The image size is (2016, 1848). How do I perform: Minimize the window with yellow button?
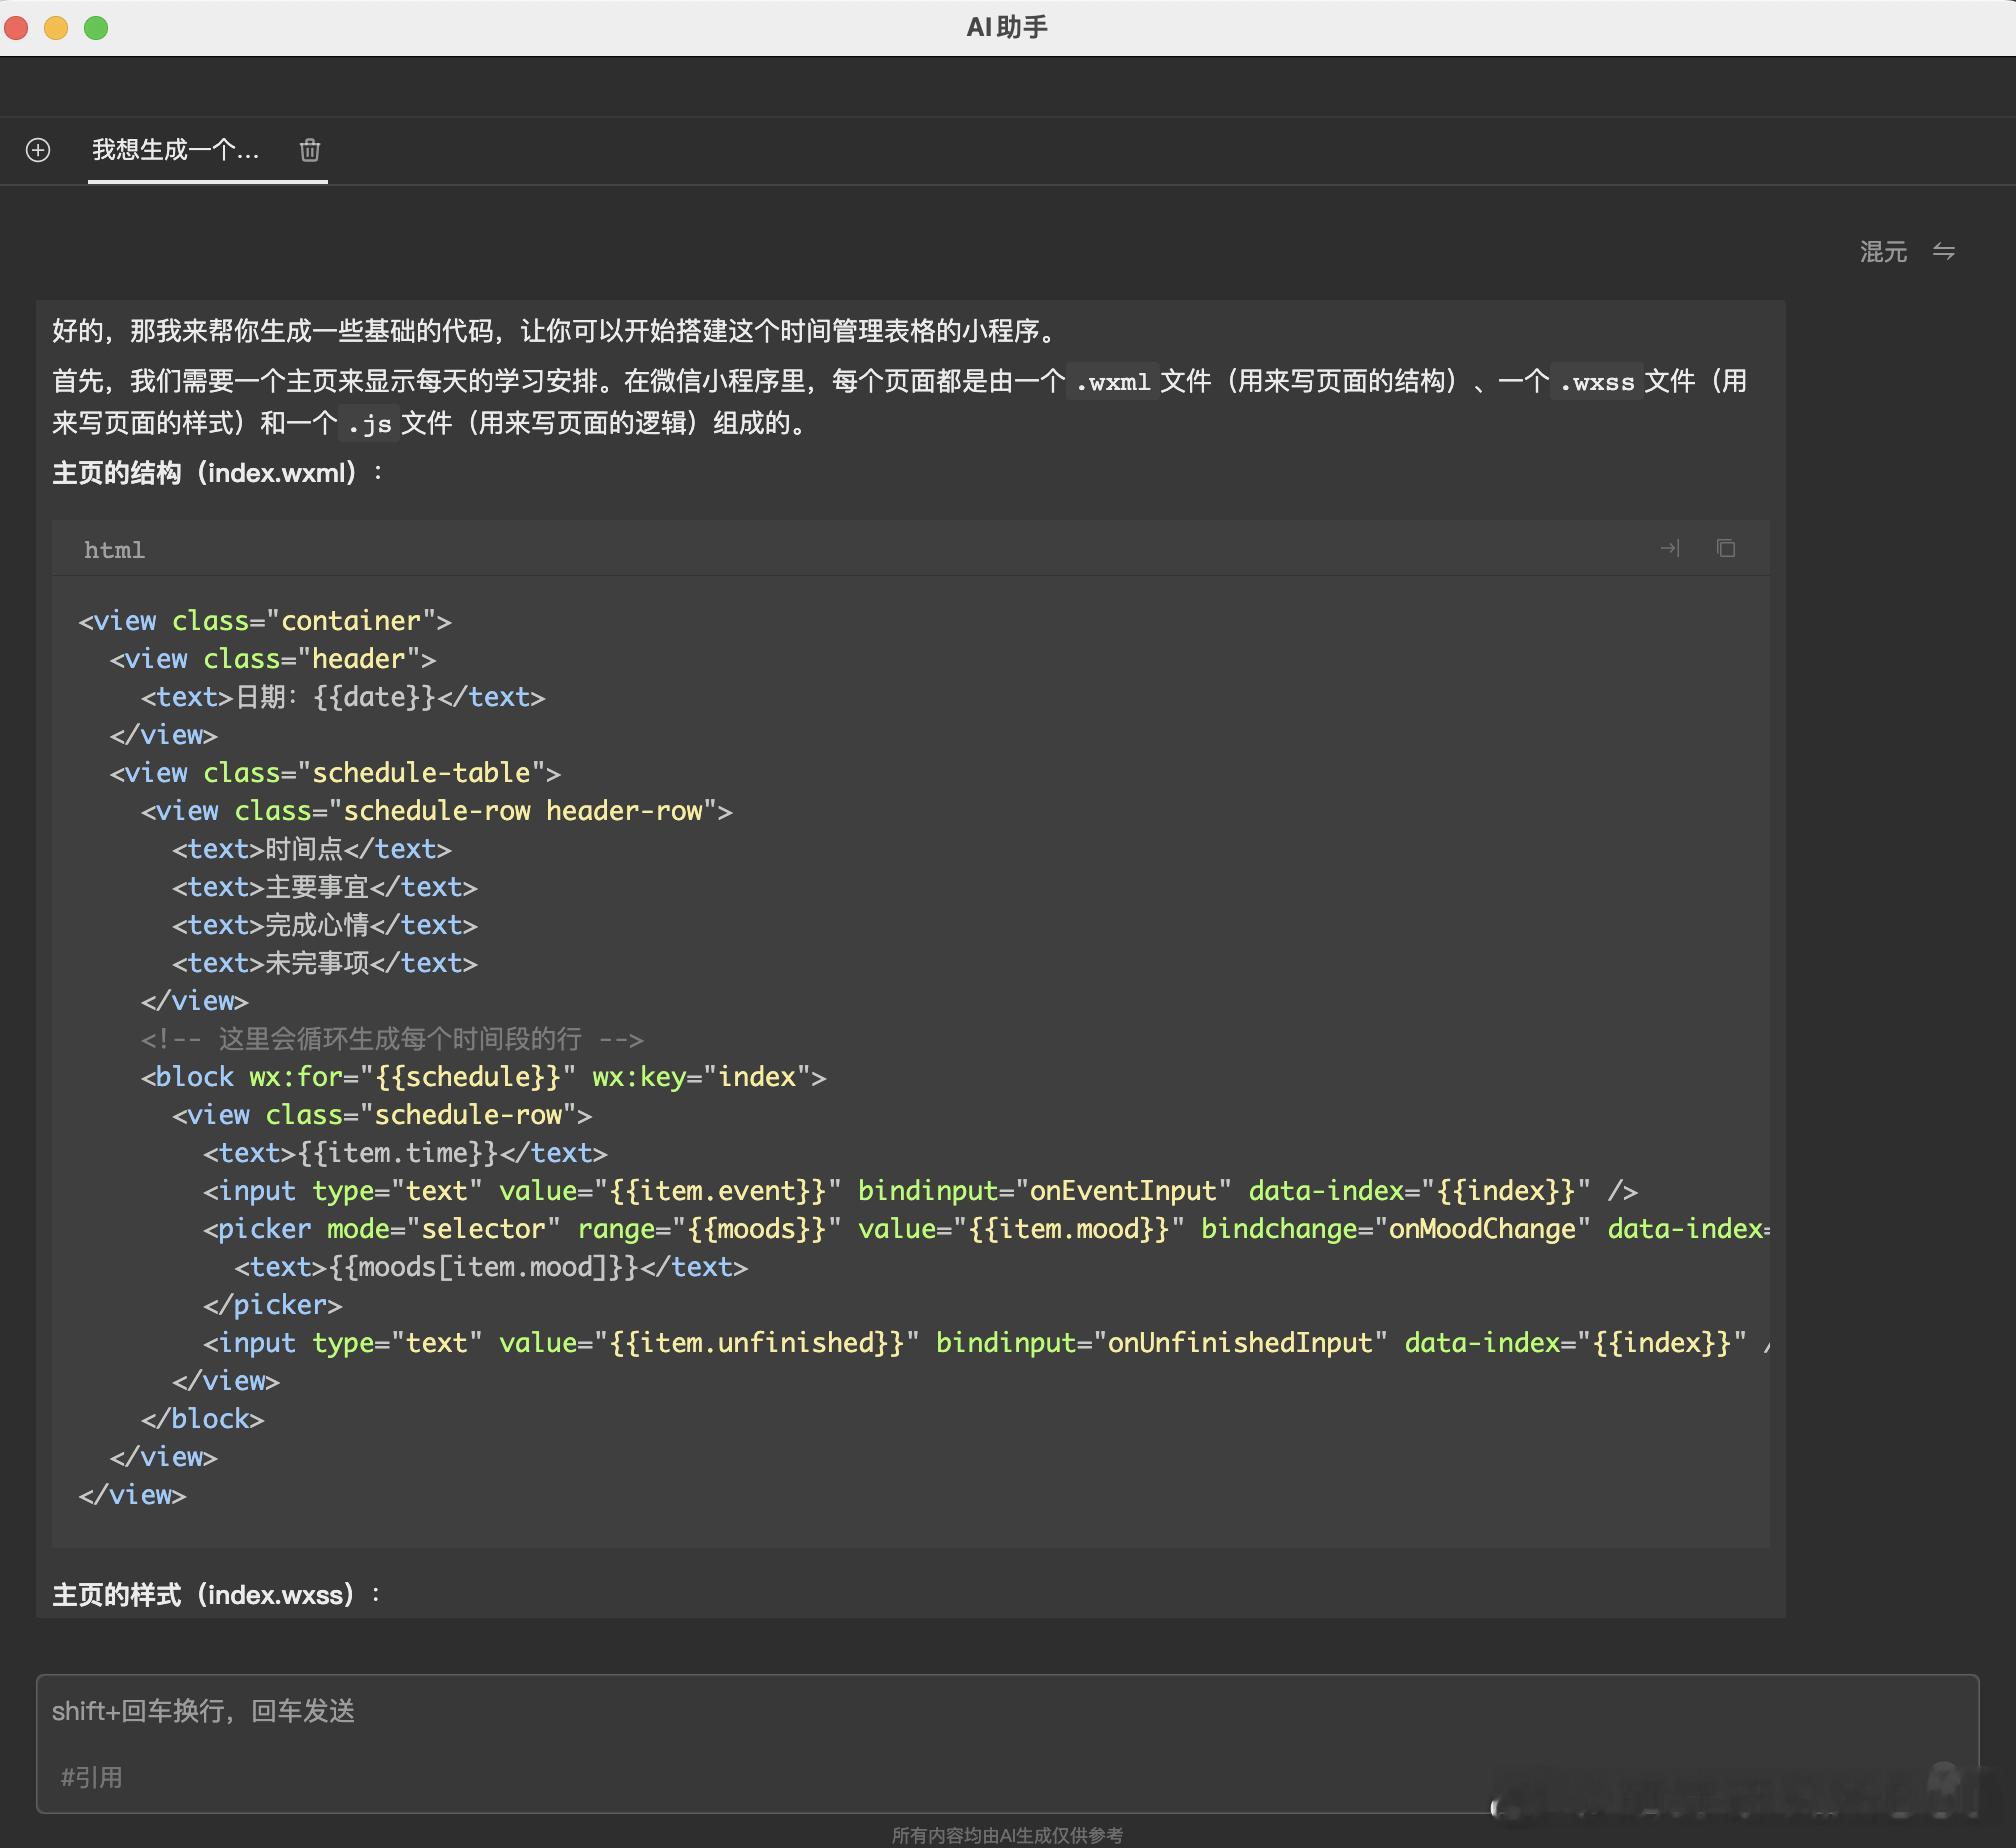pos(56,28)
